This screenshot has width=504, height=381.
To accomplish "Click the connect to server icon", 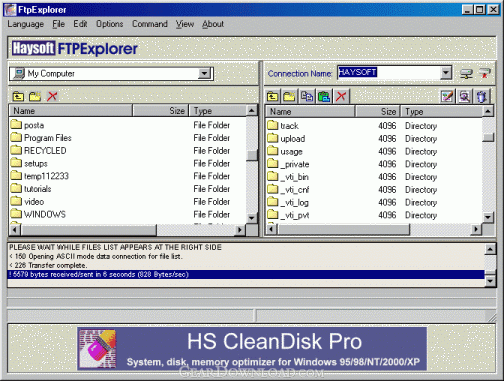I will [466, 73].
